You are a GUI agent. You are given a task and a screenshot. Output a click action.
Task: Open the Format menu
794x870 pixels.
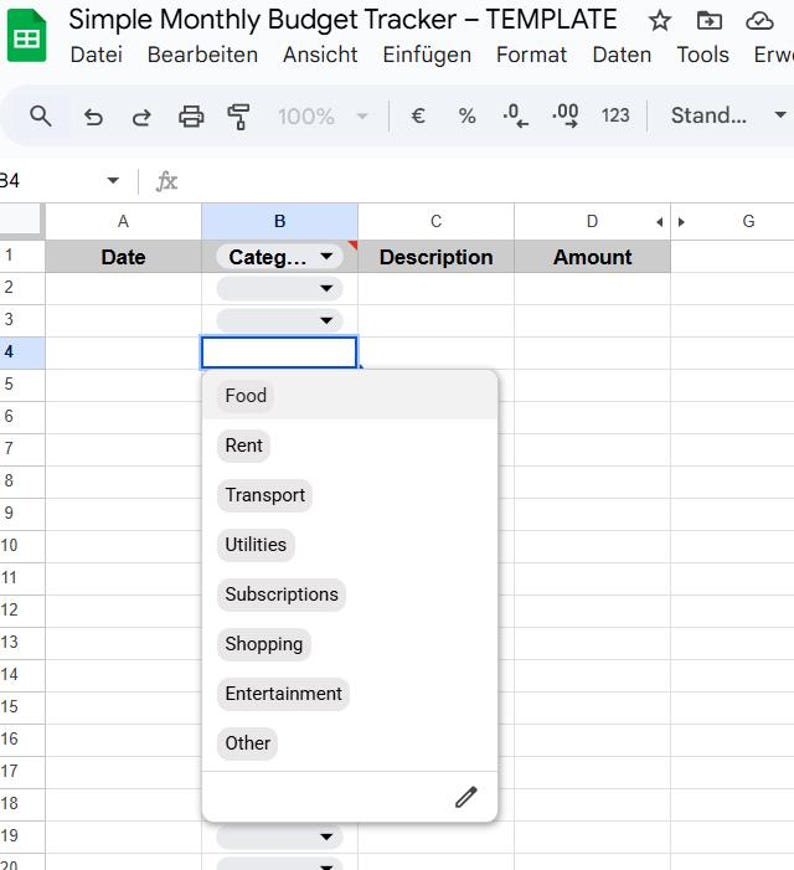pos(532,55)
